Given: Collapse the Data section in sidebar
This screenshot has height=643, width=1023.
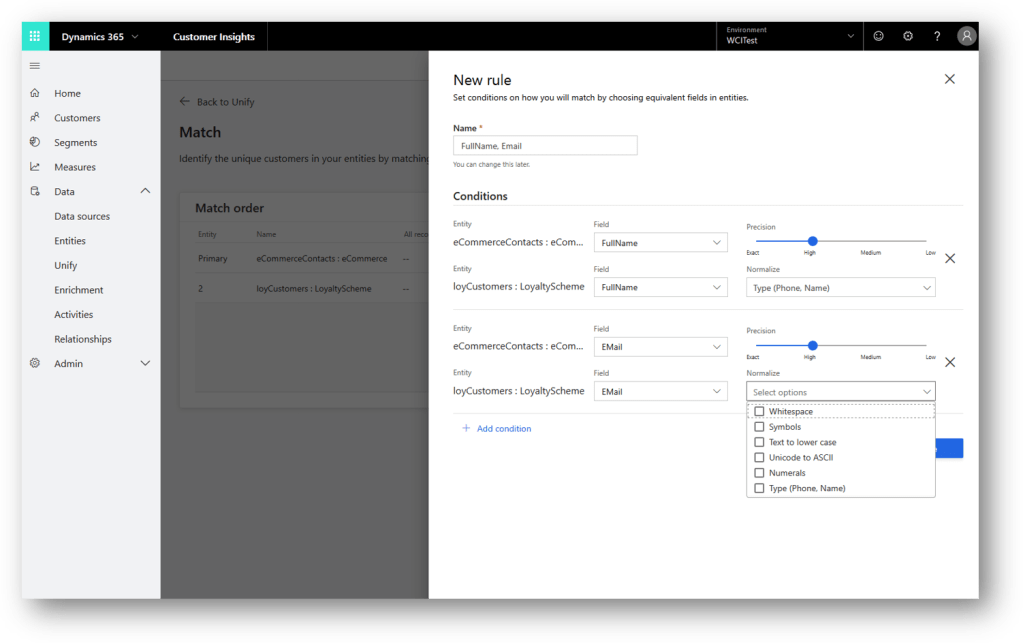Looking at the screenshot, I should pos(145,191).
